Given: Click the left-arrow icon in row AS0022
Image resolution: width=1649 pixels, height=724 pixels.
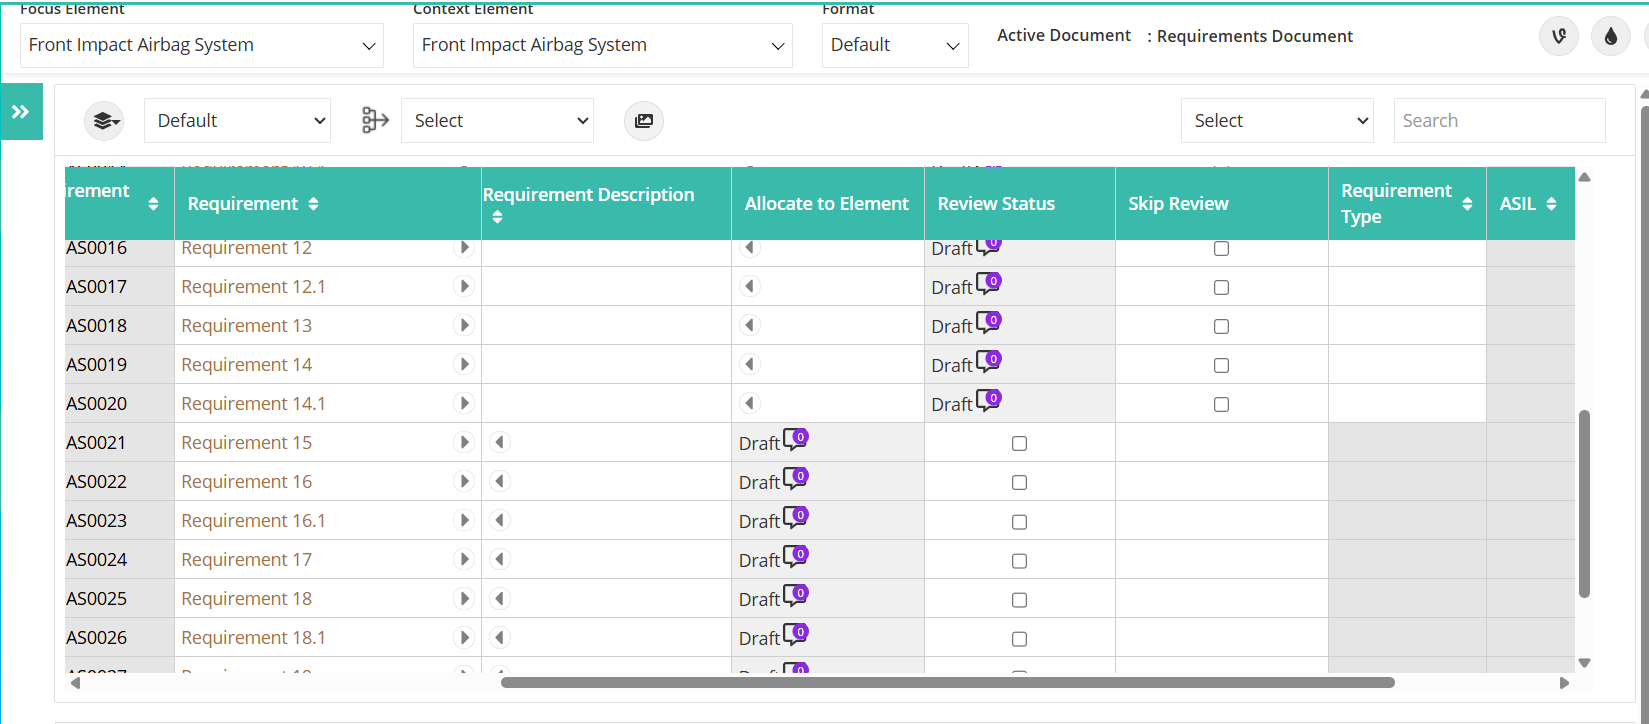Looking at the screenshot, I should 501,482.
